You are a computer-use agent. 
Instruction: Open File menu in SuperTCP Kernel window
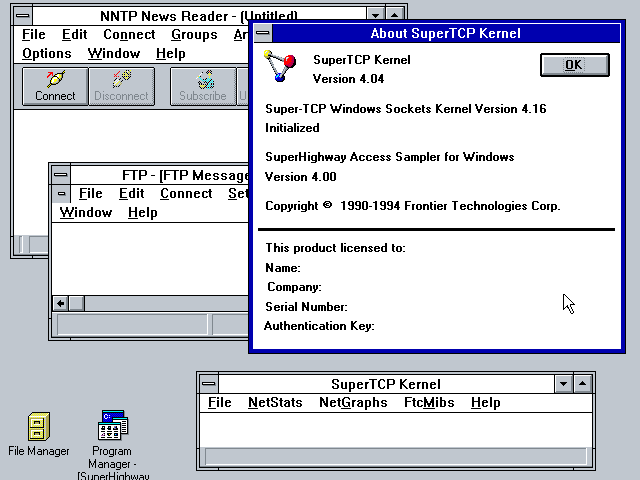pos(220,402)
